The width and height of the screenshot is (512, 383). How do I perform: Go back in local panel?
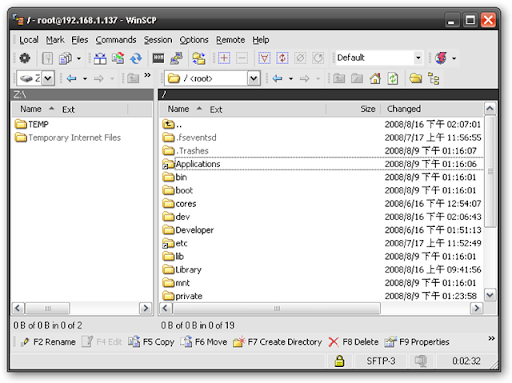[71, 79]
